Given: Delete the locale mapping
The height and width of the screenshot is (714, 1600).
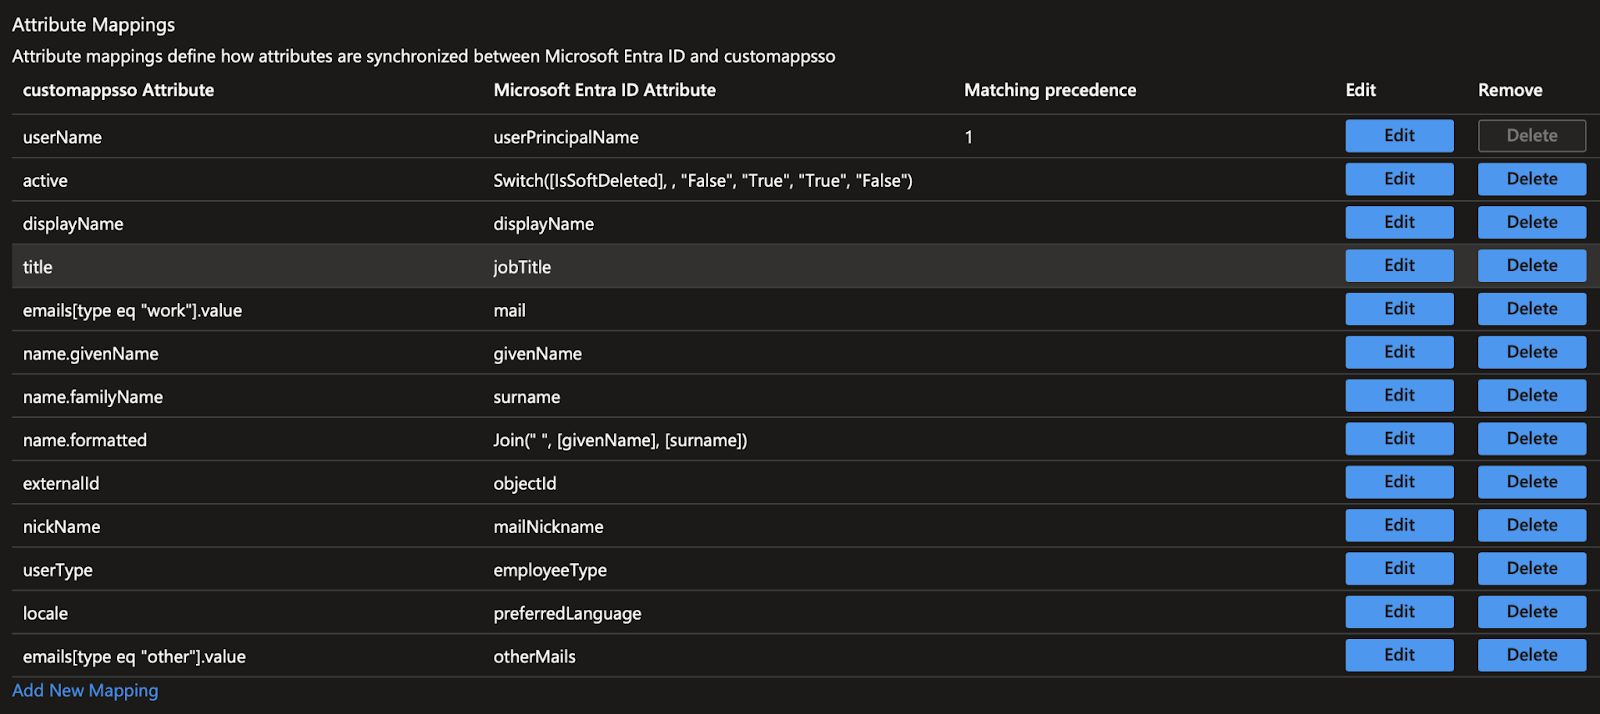Looking at the screenshot, I should point(1532,611).
